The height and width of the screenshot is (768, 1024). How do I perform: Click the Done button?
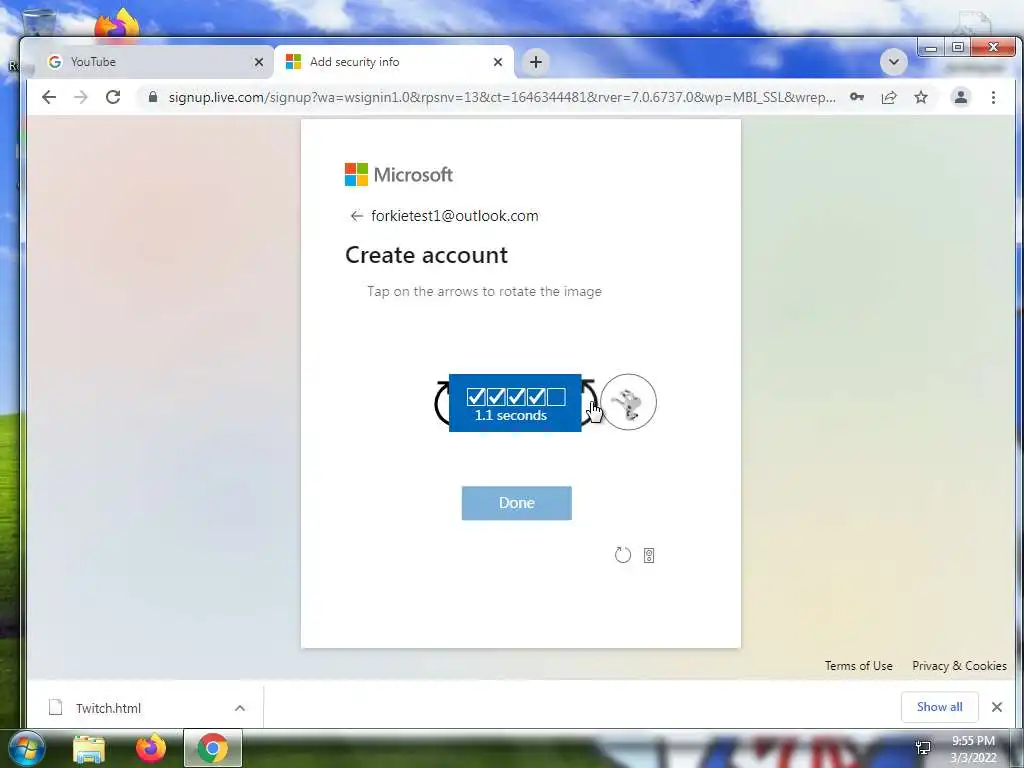[x=517, y=503]
